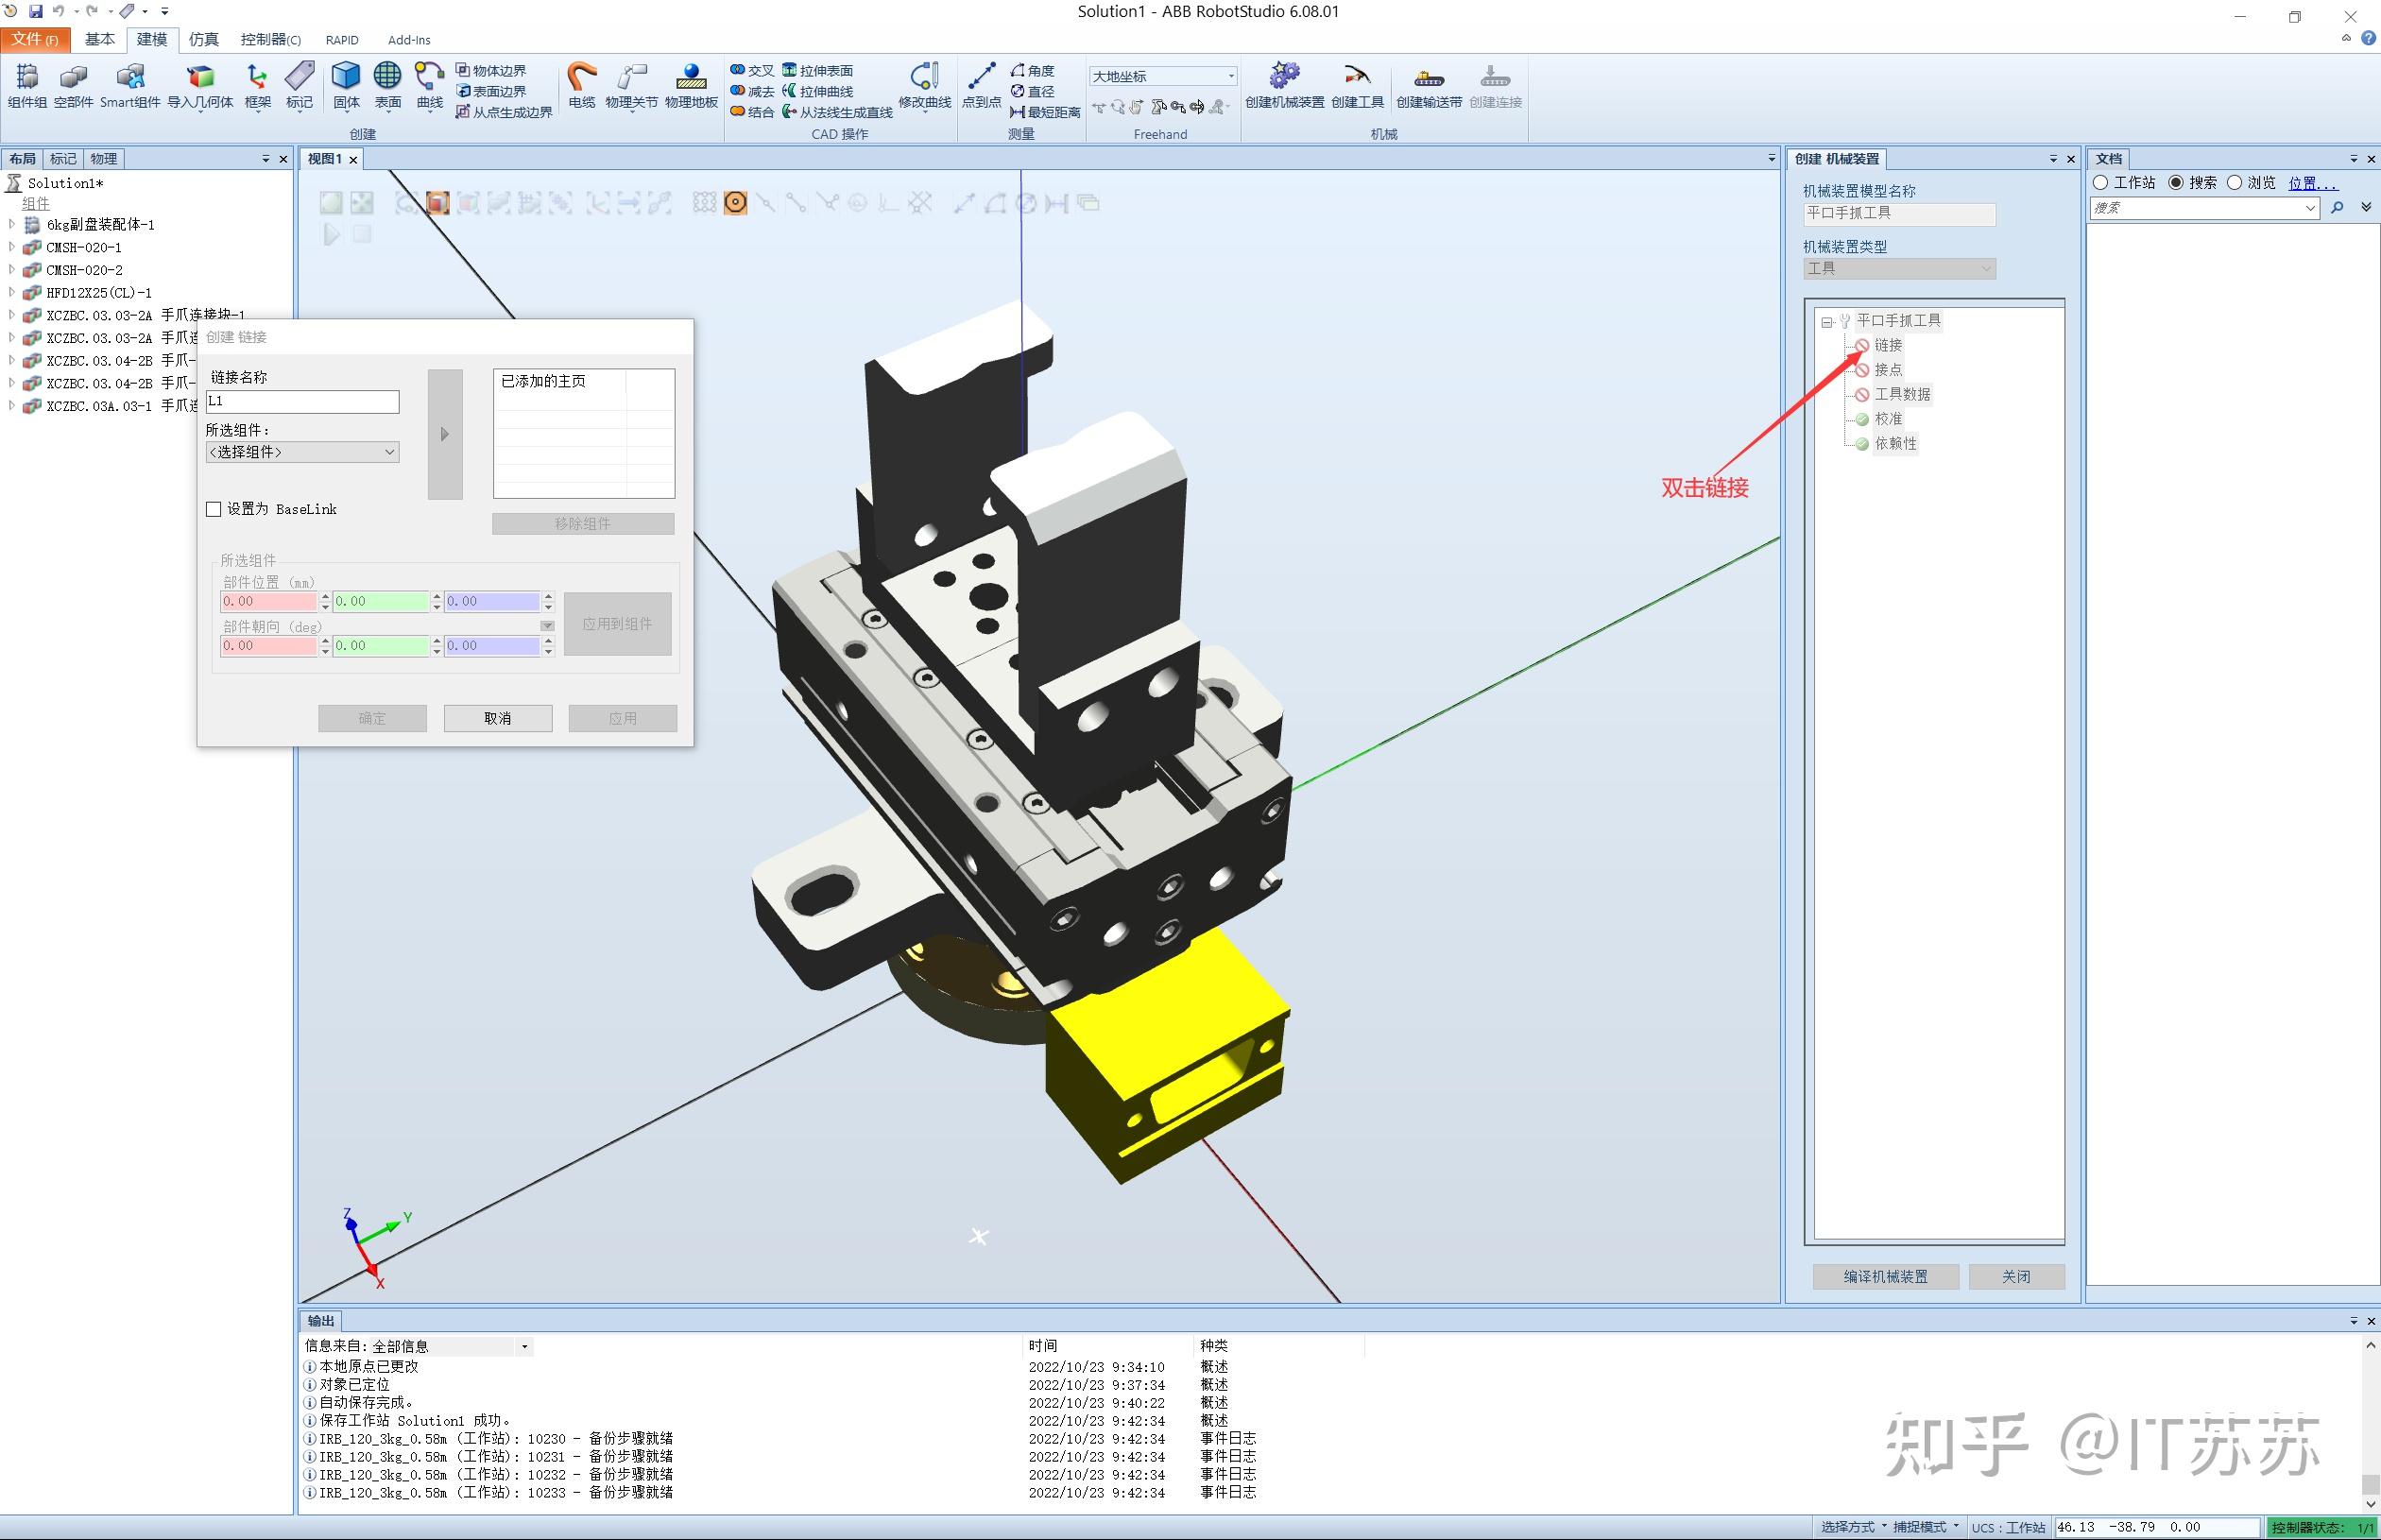Toggle the highlighted orange snap-center icon in view toolbar
Viewport: 2381px width, 1540px height.
735,203
